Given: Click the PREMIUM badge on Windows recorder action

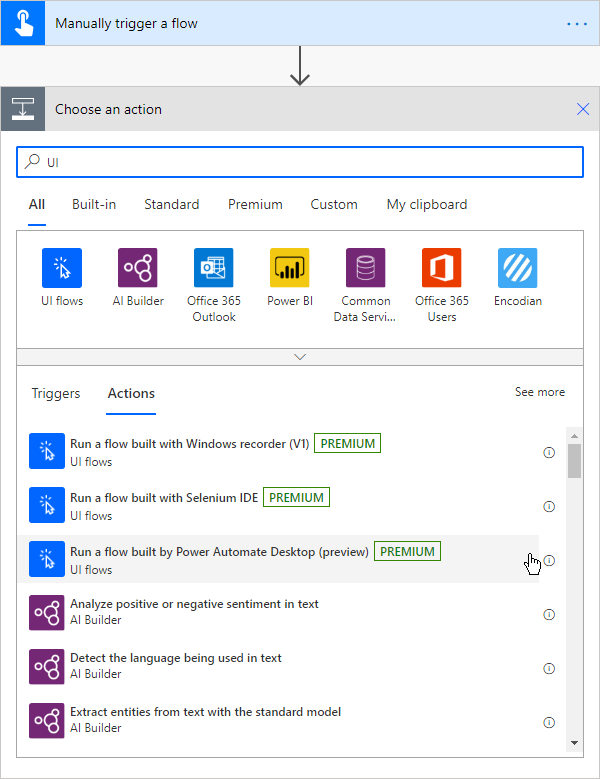Looking at the screenshot, I should point(348,443).
